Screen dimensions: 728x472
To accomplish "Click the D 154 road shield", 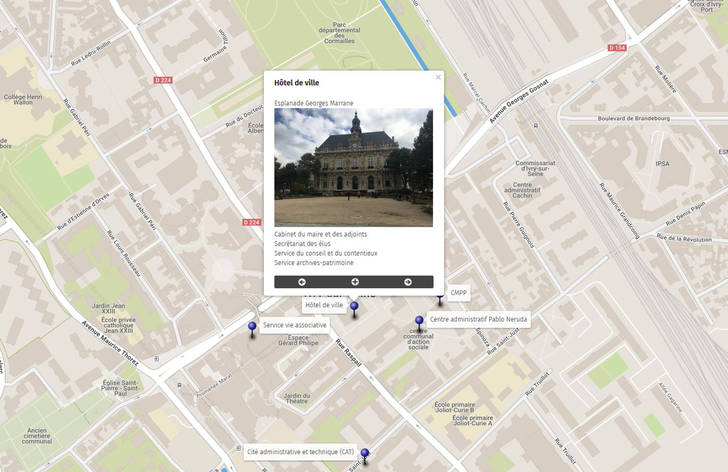I will pyautogui.click(x=617, y=48).
